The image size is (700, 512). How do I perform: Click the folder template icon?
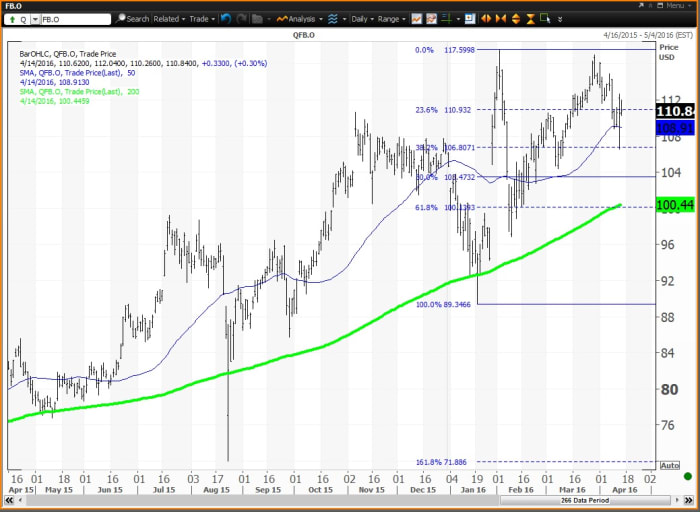tap(257, 19)
